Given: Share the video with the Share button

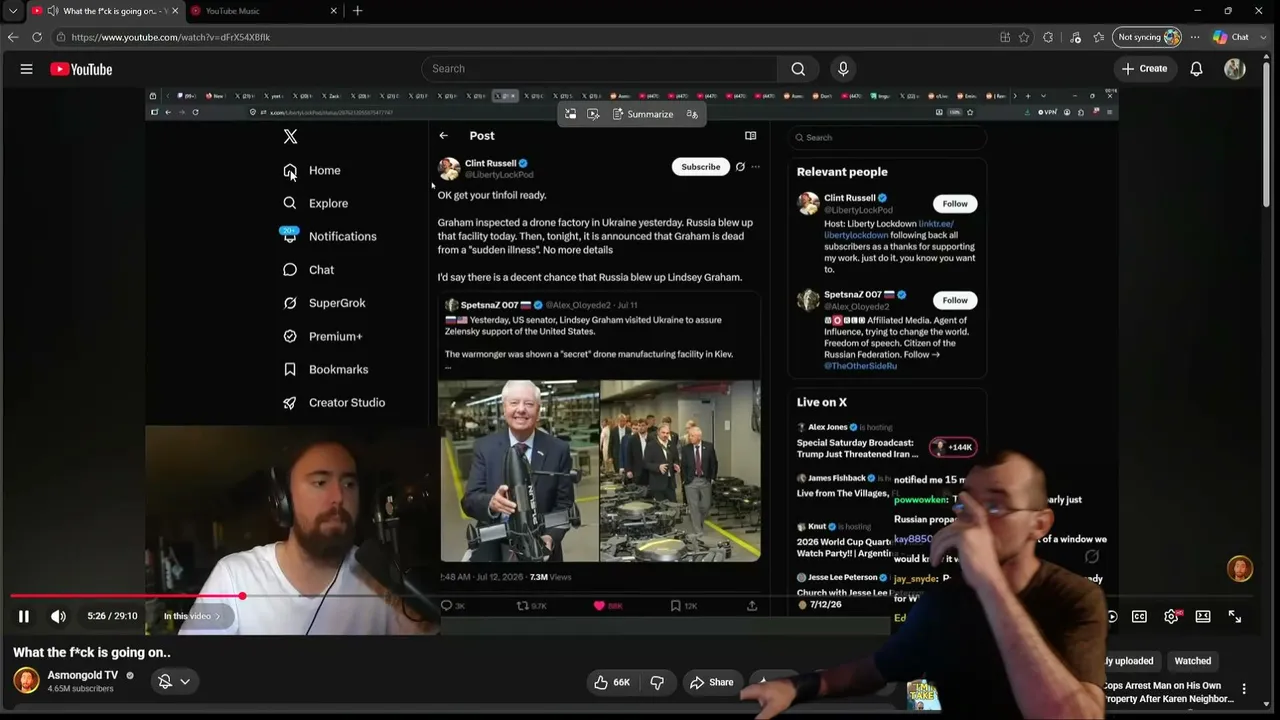Looking at the screenshot, I should 712,682.
